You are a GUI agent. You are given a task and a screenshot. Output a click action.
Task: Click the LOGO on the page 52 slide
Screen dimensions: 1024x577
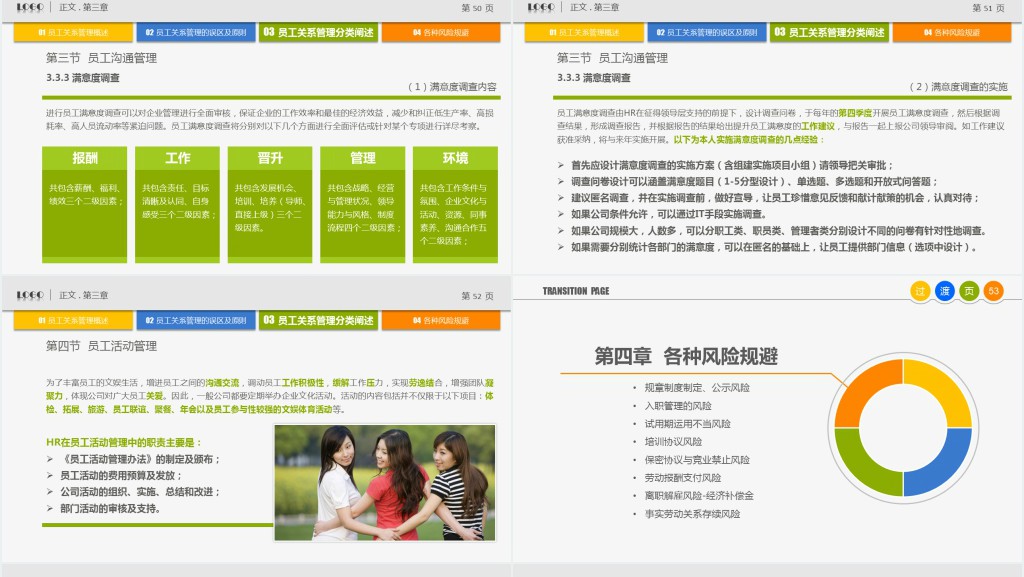click(x=30, y=295)
